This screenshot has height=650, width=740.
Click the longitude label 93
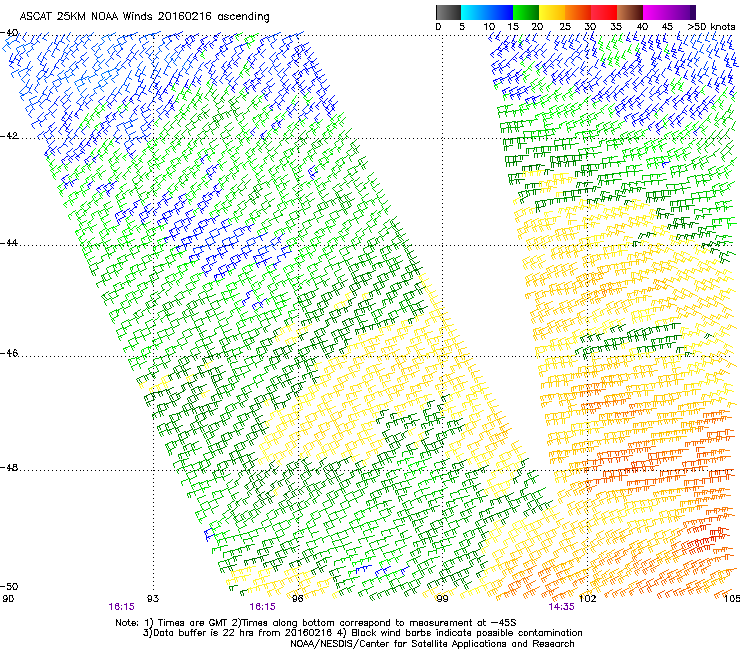[153, 599]
